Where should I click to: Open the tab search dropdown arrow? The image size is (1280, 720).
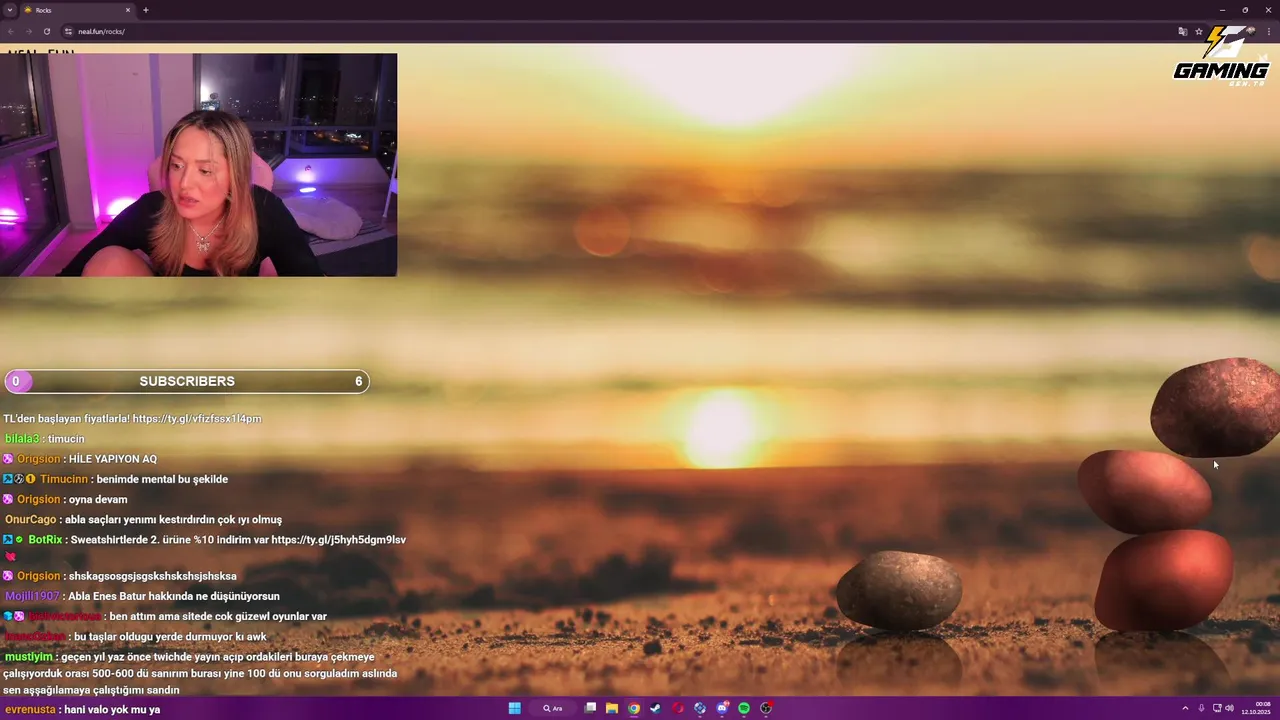(9, 10)
